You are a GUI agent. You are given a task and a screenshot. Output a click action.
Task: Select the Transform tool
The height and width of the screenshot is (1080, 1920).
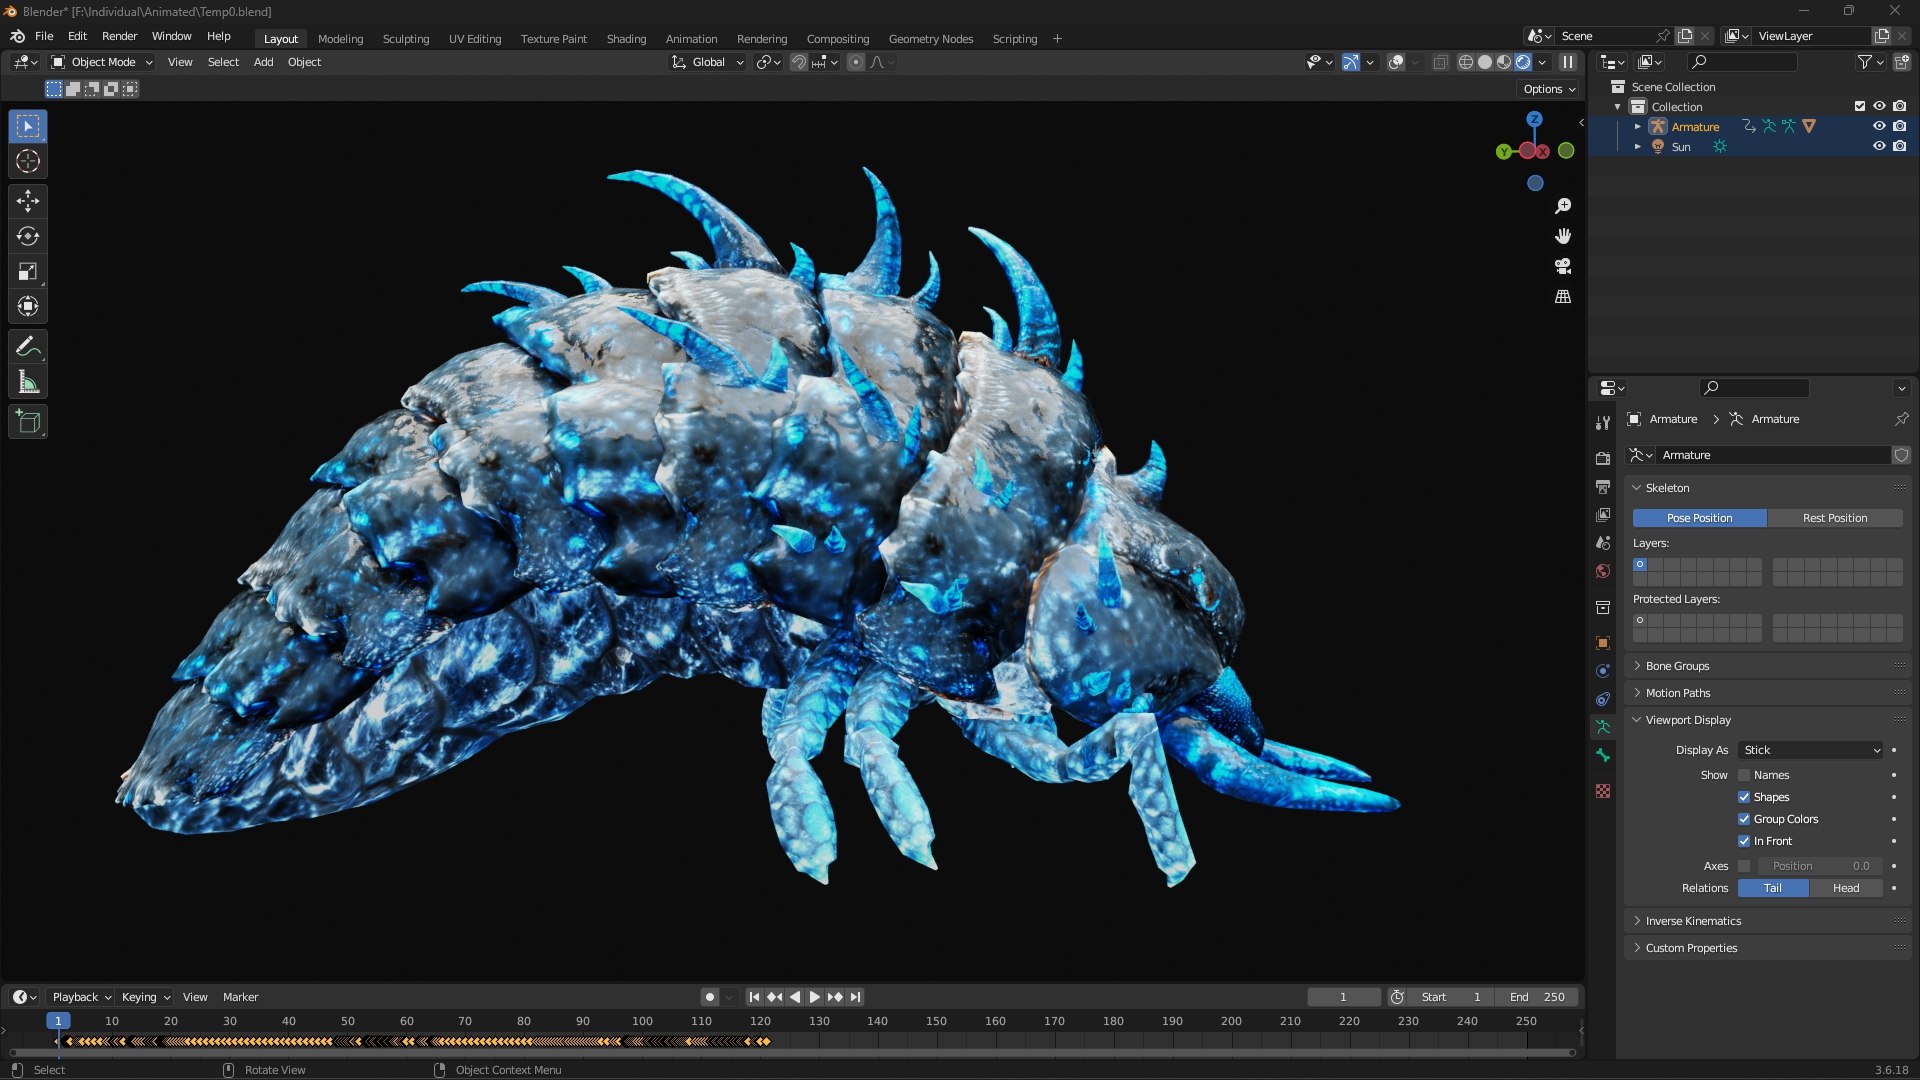click(x=28, y=306)
